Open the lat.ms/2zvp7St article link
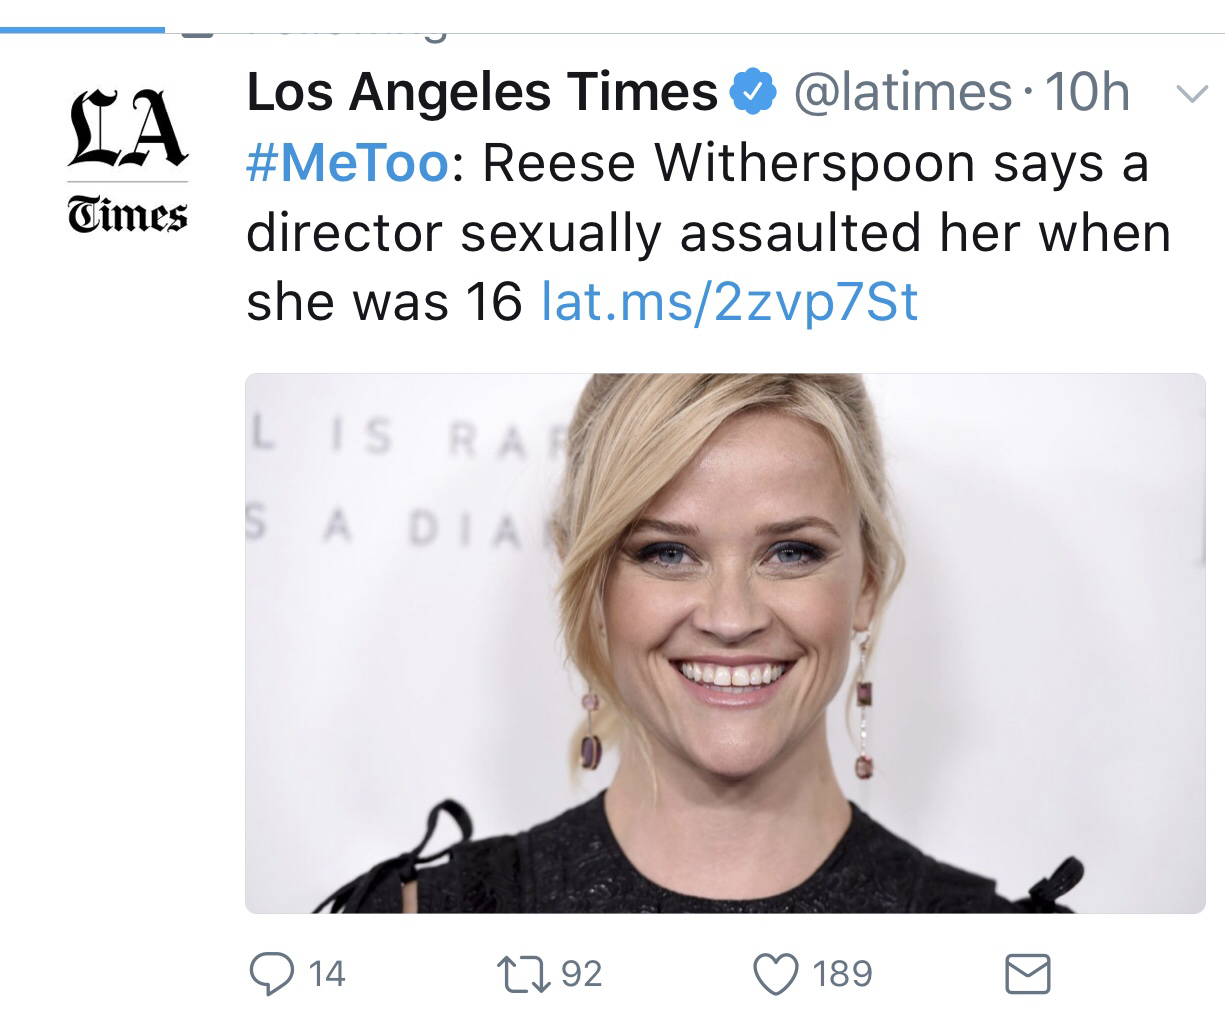This screenshot has width=1225, height=1013. 729,301
